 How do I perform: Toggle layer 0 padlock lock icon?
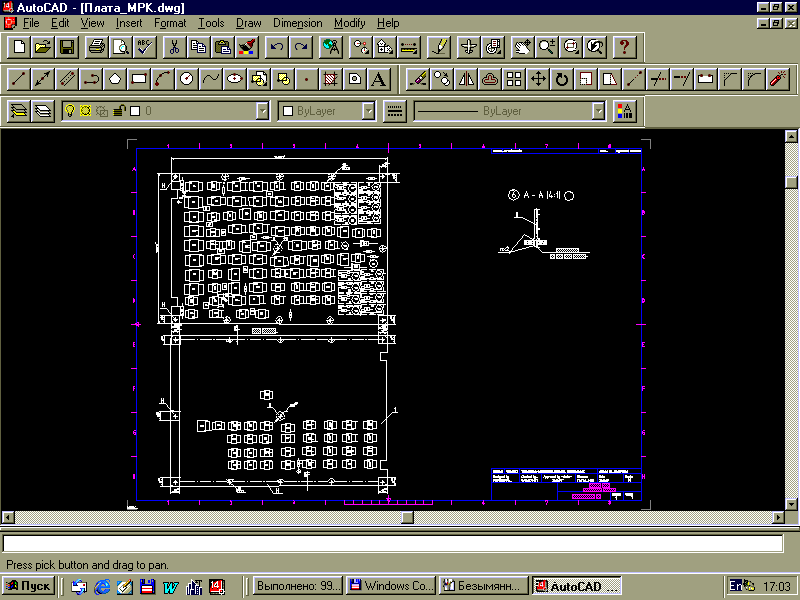click(119, 110)
